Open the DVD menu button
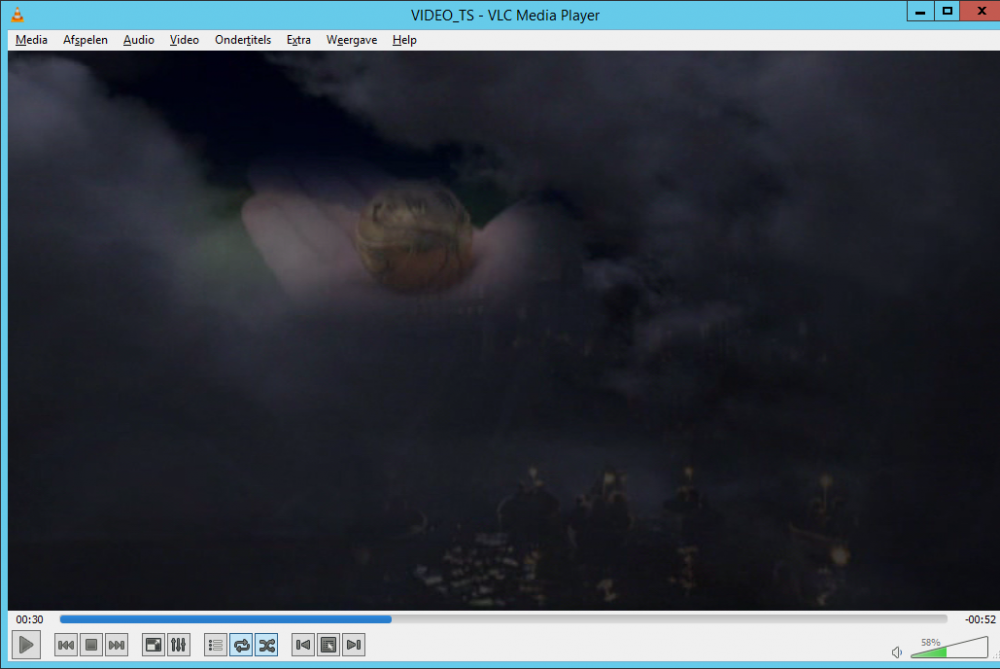Screen dimensions: 1000x669 328,645
